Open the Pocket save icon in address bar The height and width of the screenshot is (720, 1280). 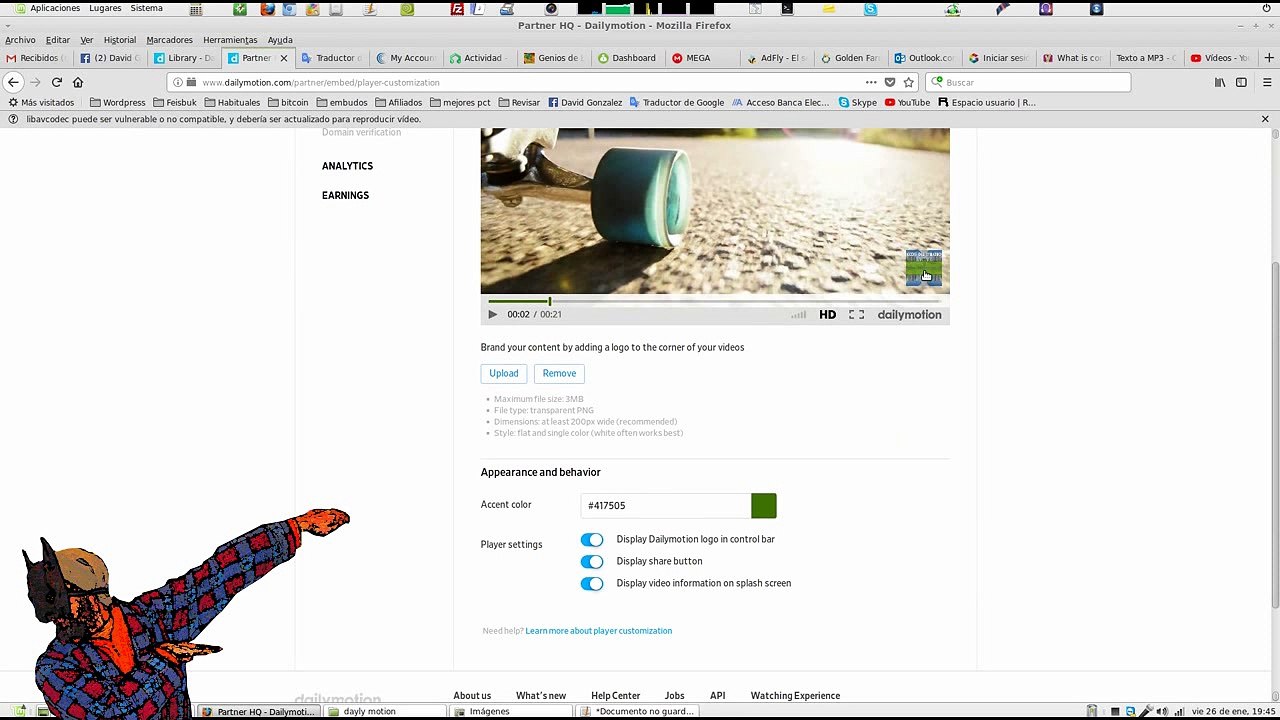[x=890, y=82]
